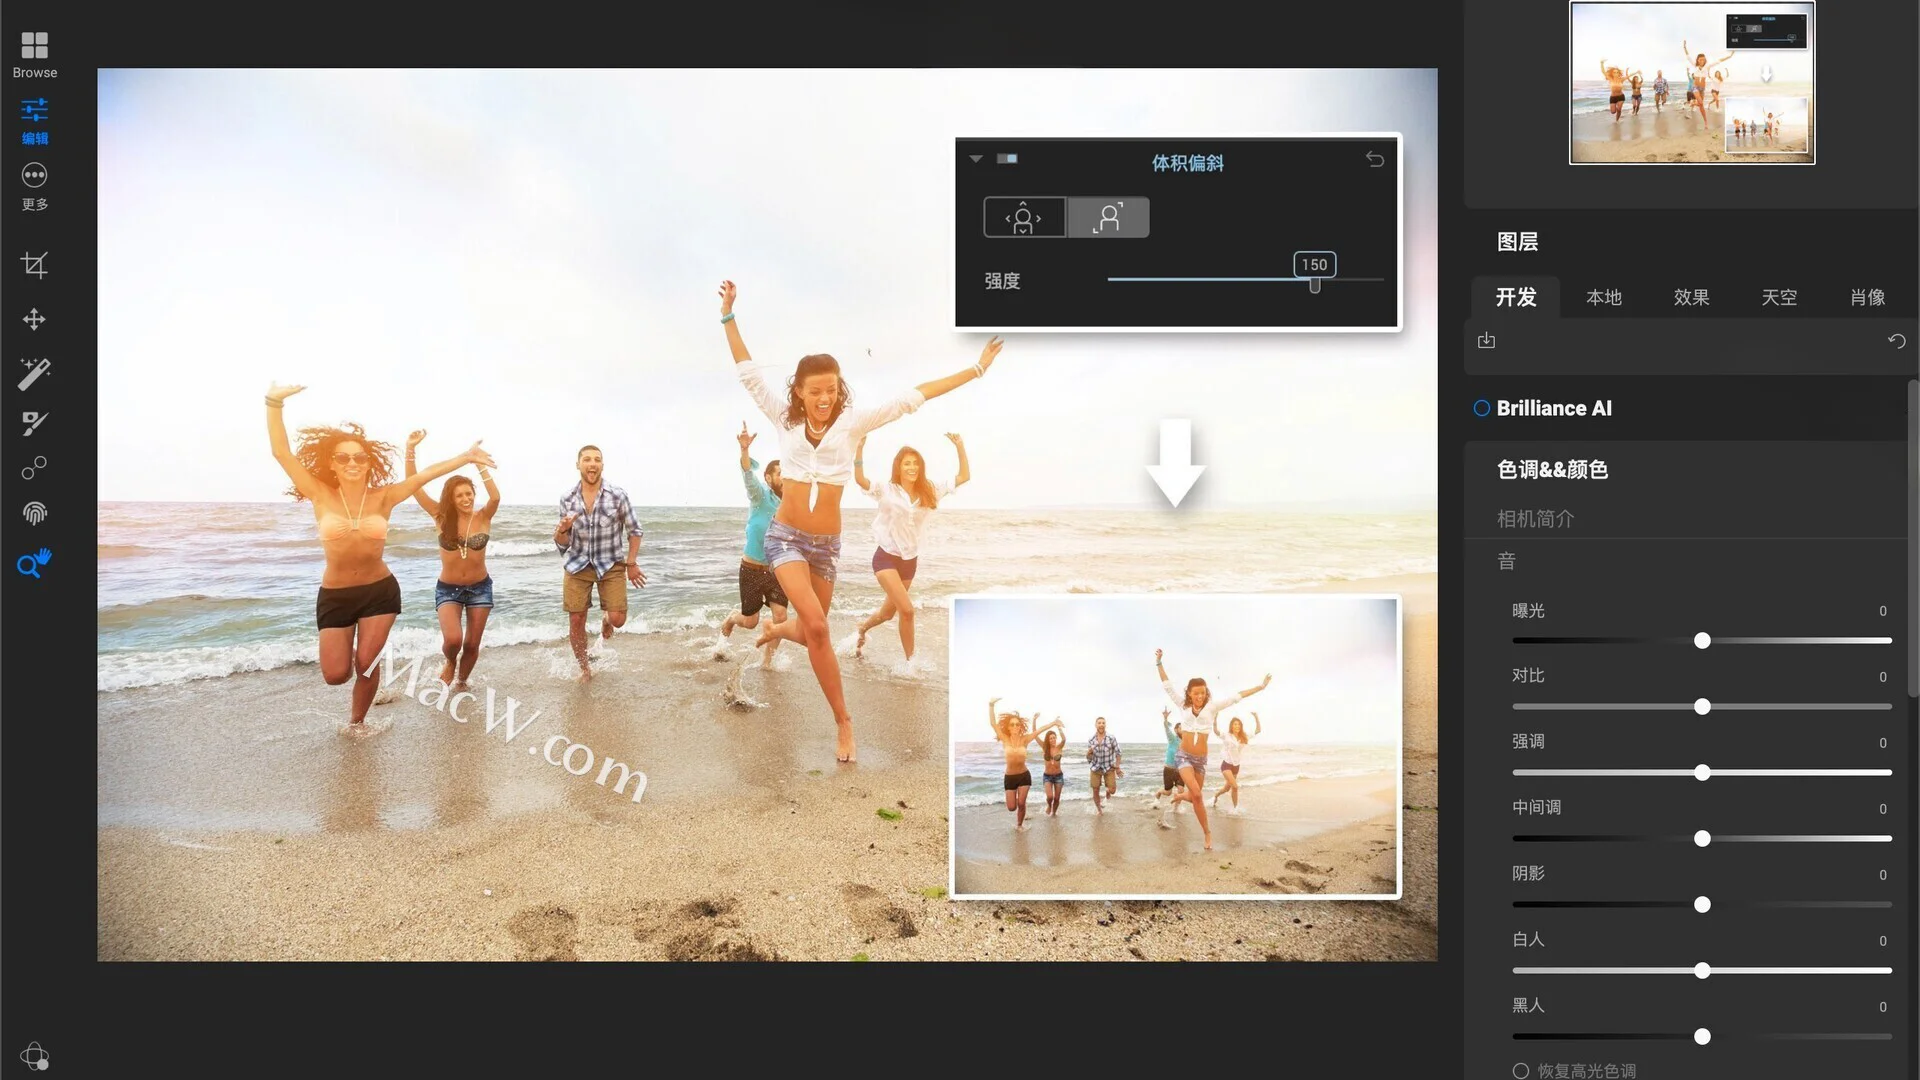Enable the 恢复高光色调 option
The width and height of the screenshot is (1920, 1080).
(1520, 1070)
